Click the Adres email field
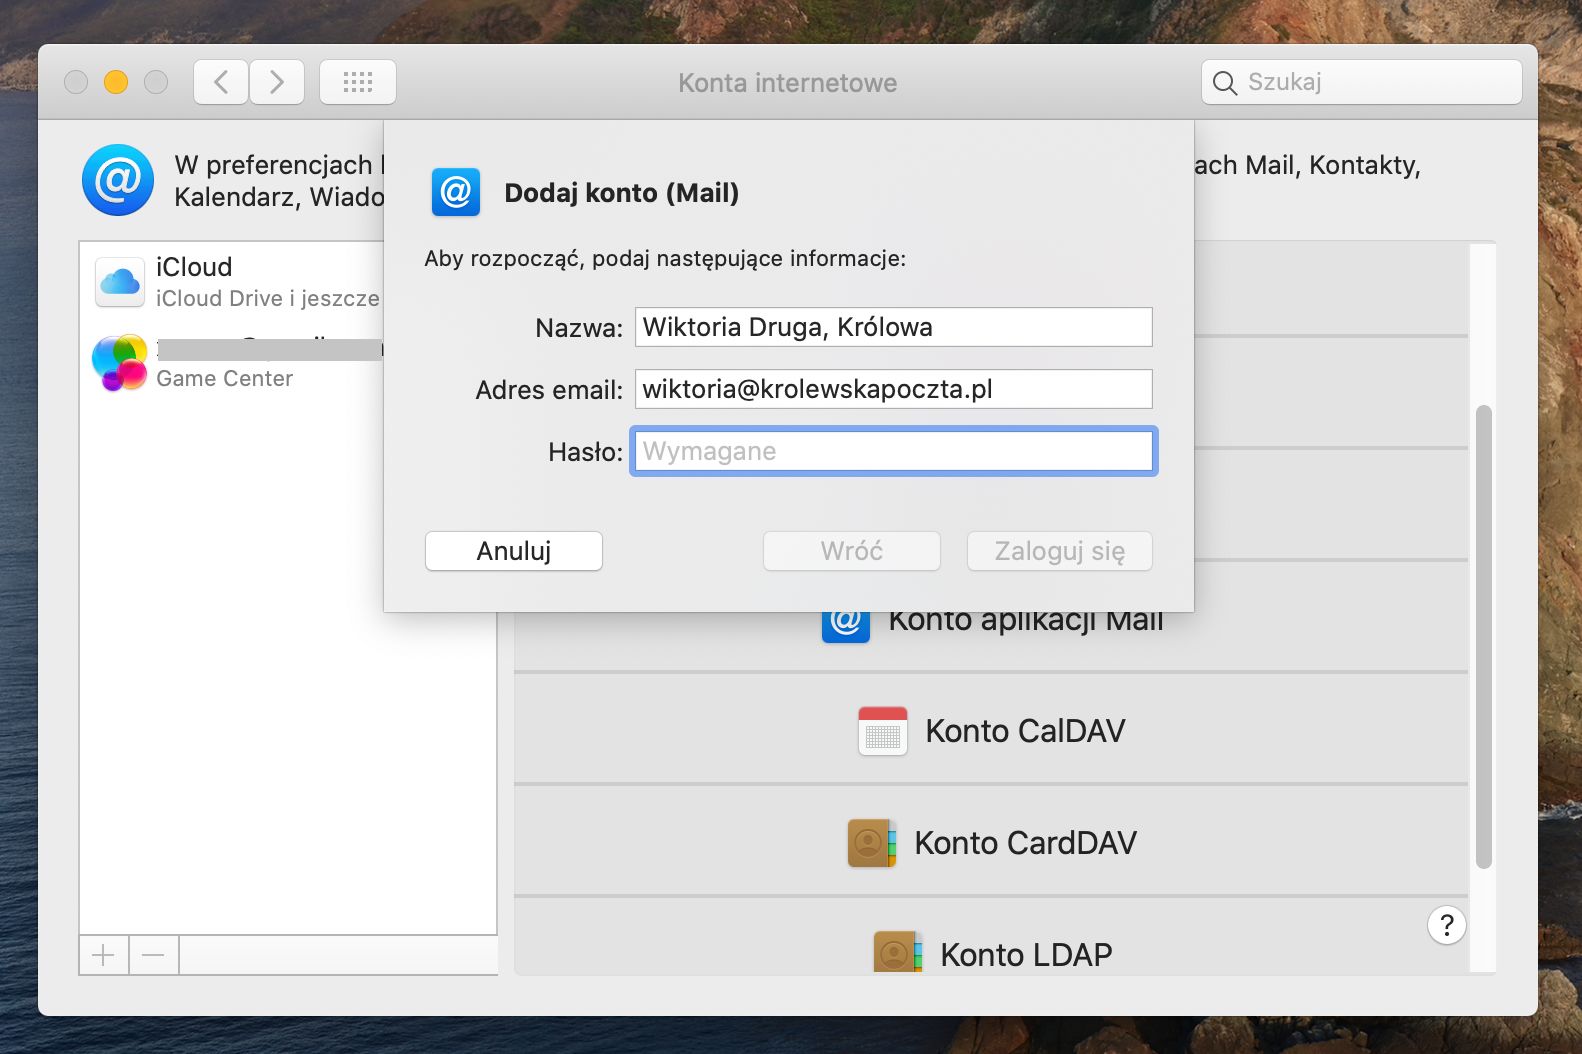1582x1054 pixels. [894, 389]
